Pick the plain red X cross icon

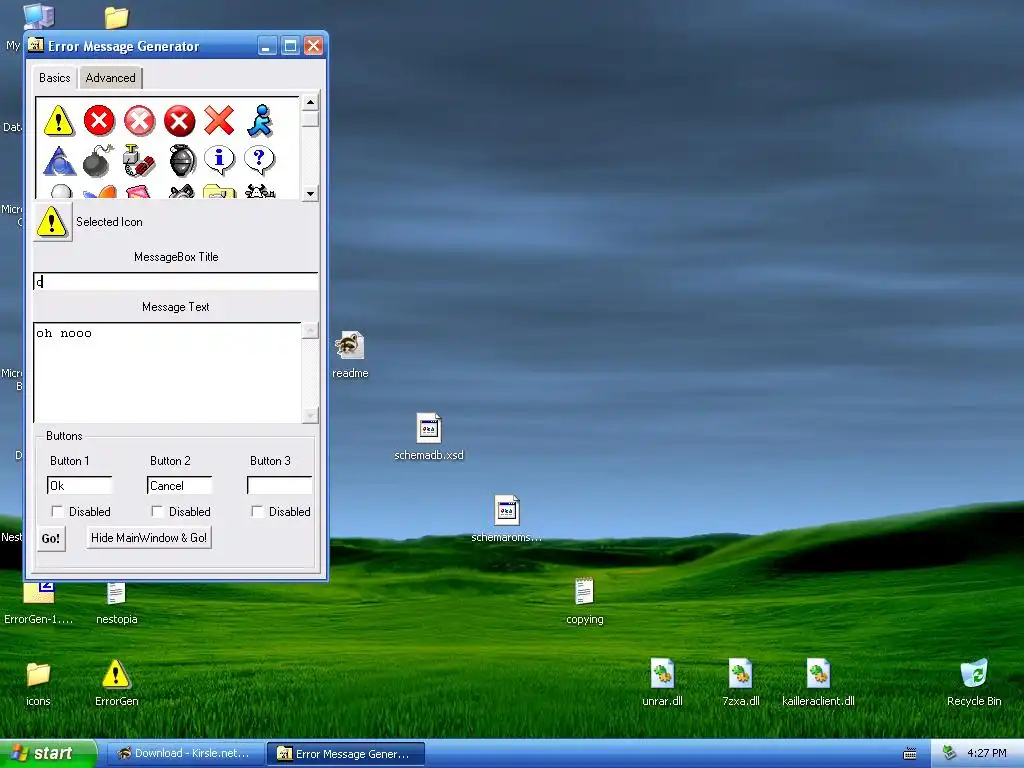(x=219, y=121)
